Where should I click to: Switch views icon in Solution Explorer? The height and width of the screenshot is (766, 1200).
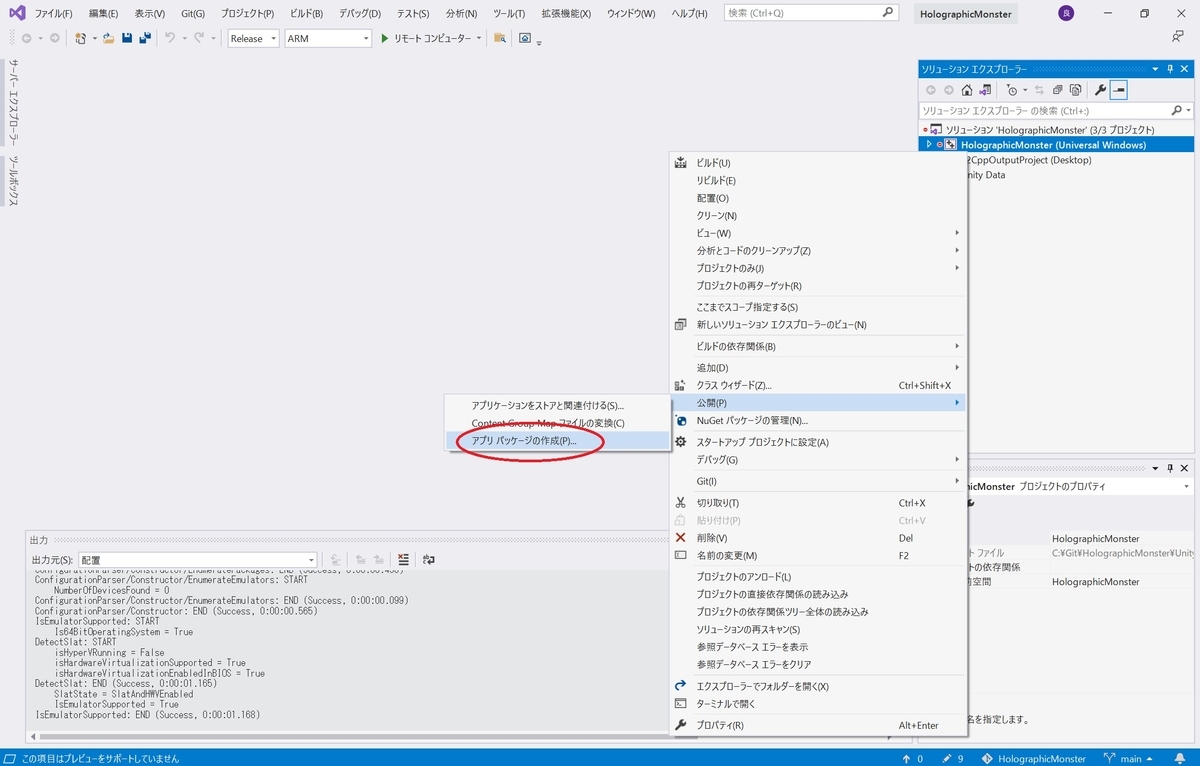[x=985, y=90]
